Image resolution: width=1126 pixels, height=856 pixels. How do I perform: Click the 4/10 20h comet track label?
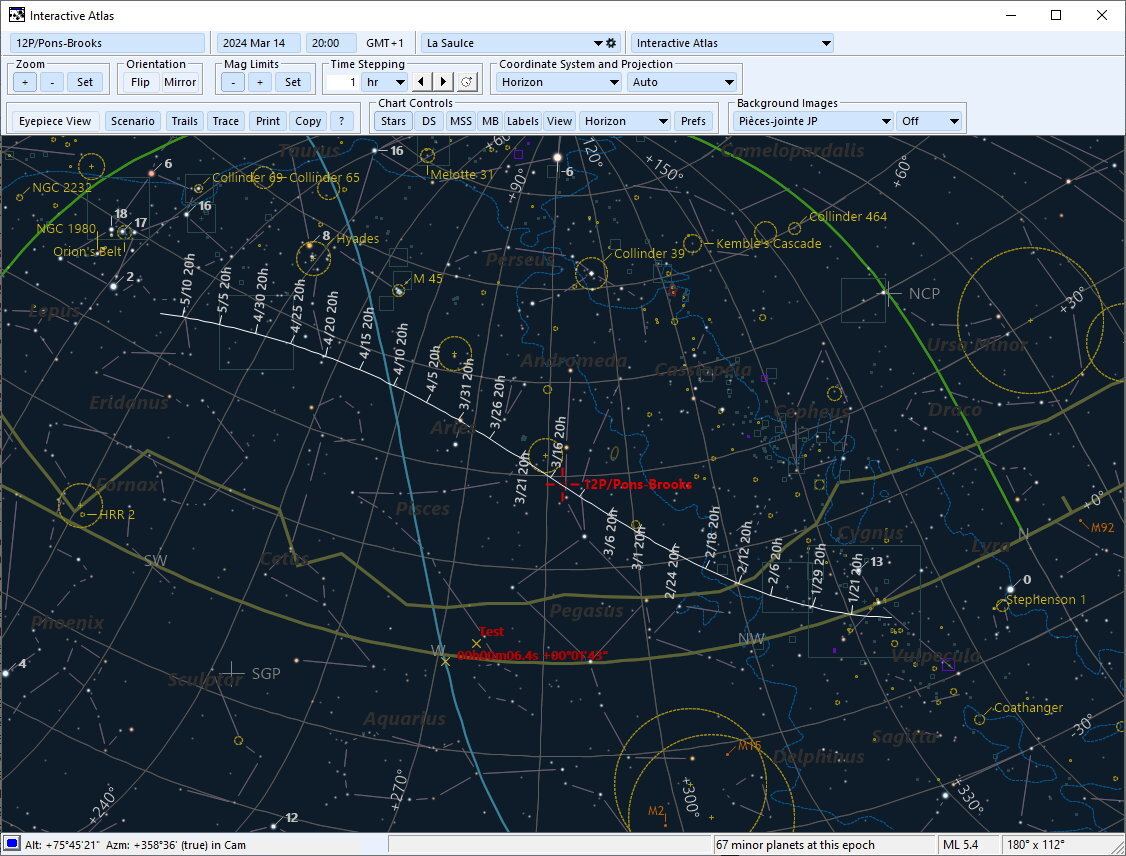401,350
